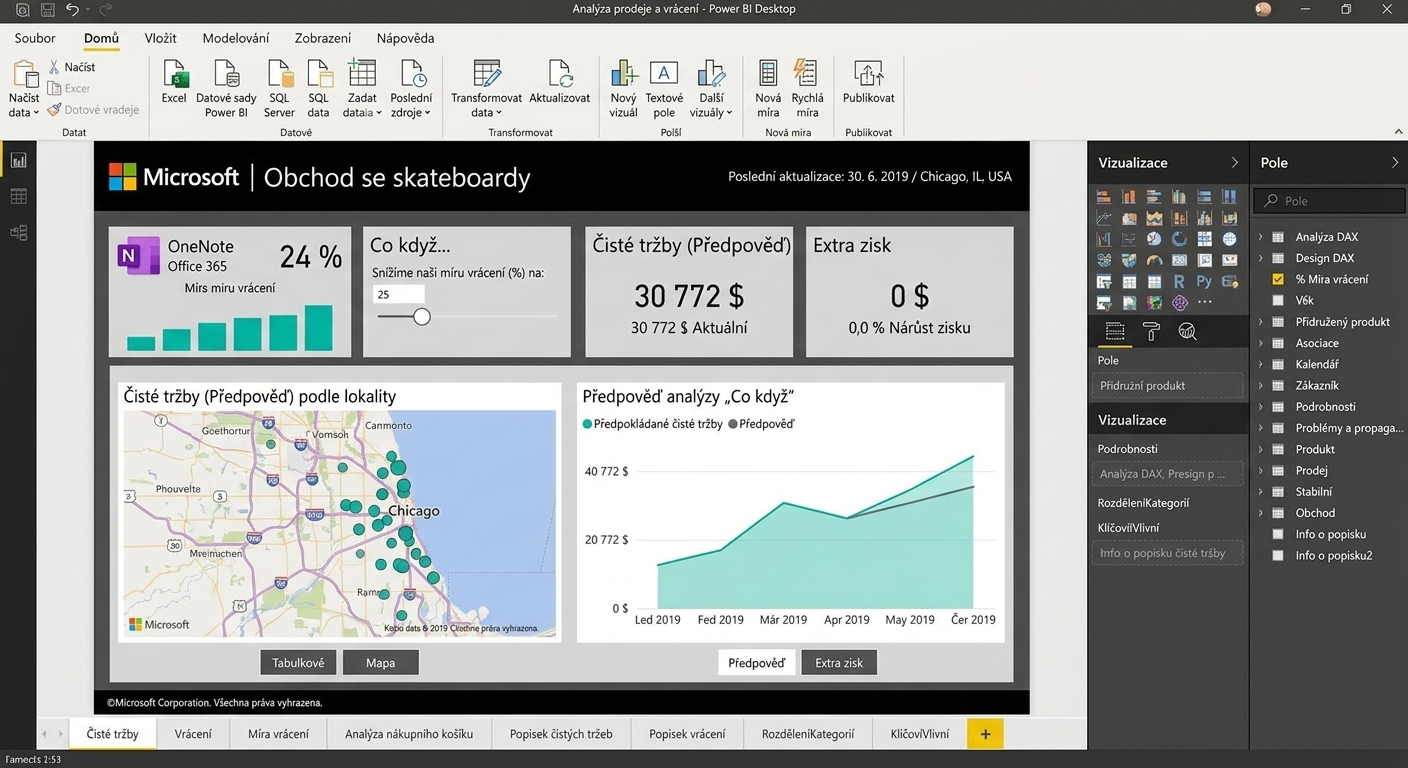
Task: Collapse the ribbon with the caret
Action: tap(1397, 132)
